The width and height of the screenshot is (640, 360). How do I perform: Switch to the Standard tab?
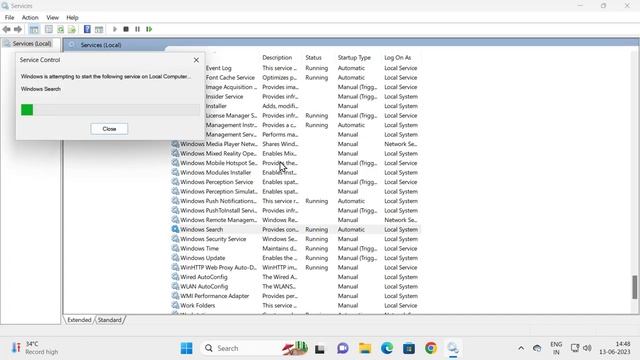(109, 320)
